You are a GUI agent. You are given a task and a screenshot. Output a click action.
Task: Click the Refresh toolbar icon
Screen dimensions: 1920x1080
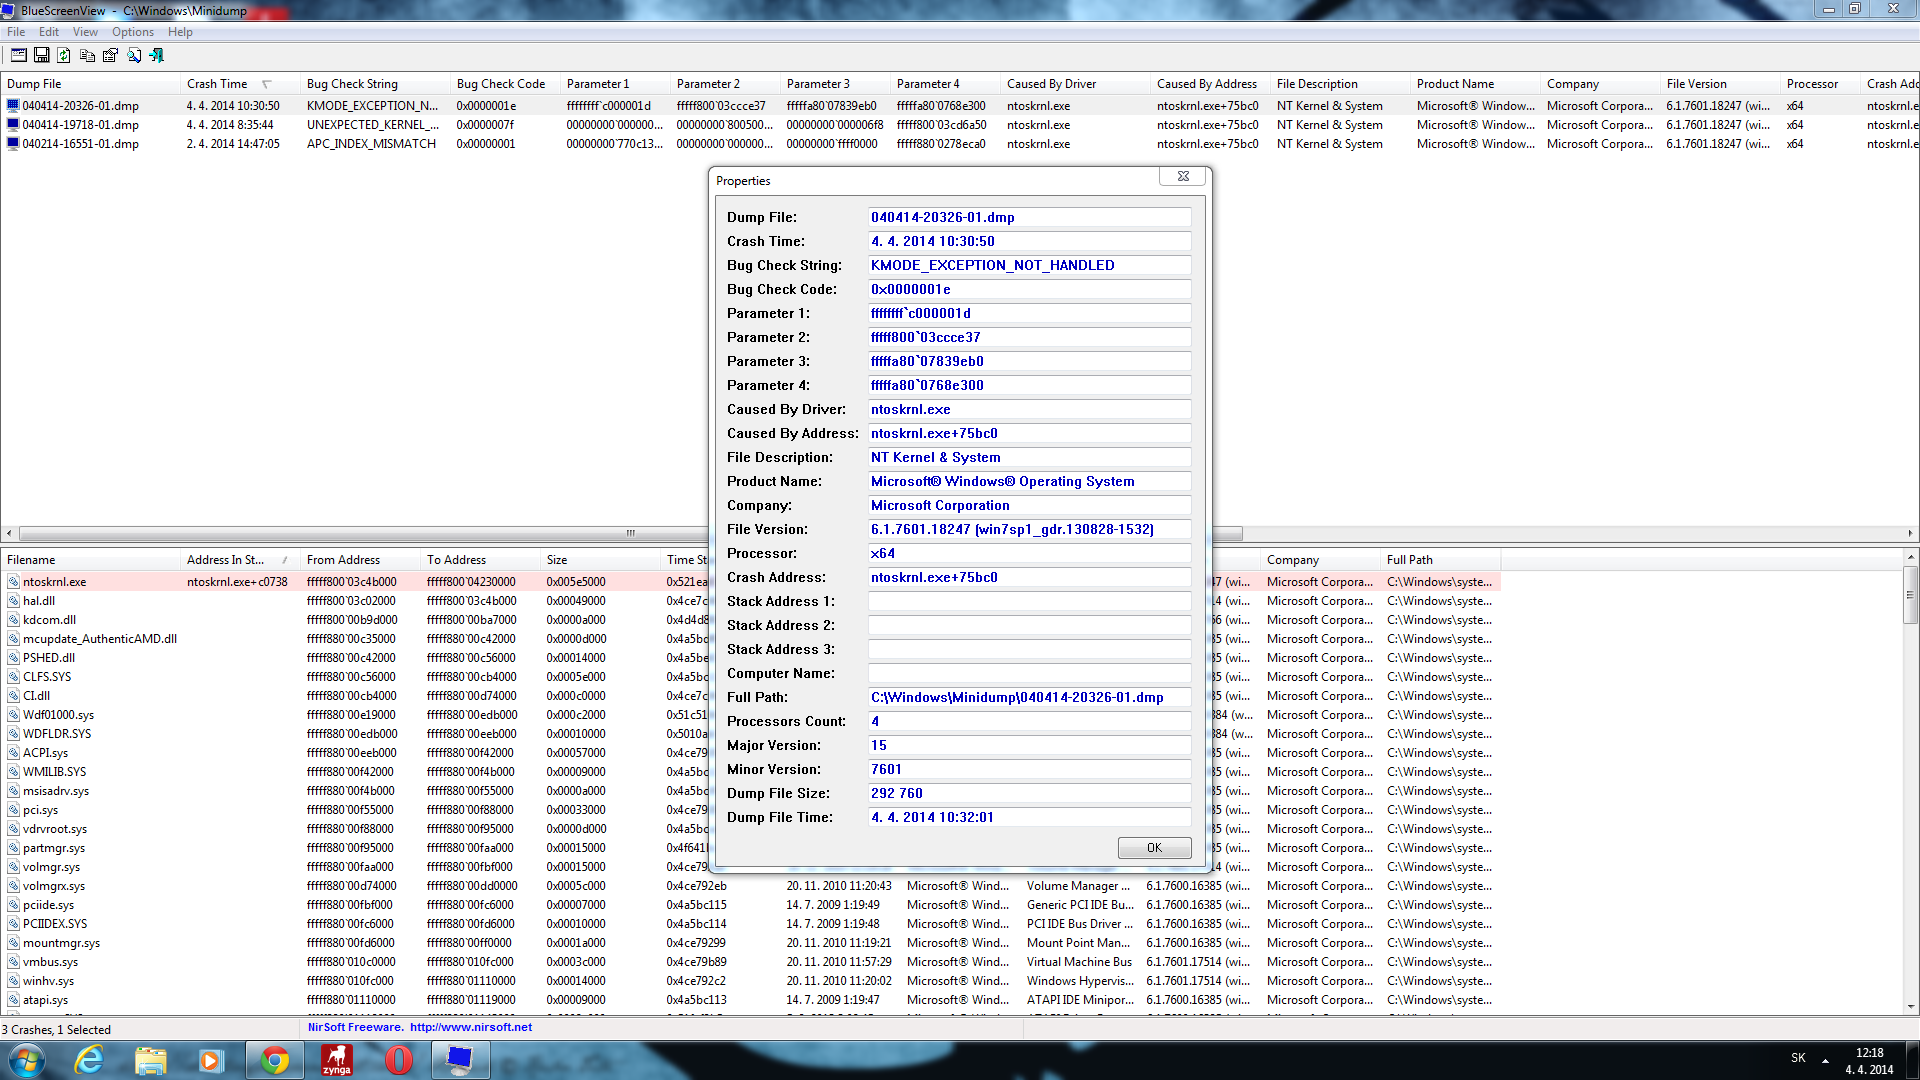[64, 56]
